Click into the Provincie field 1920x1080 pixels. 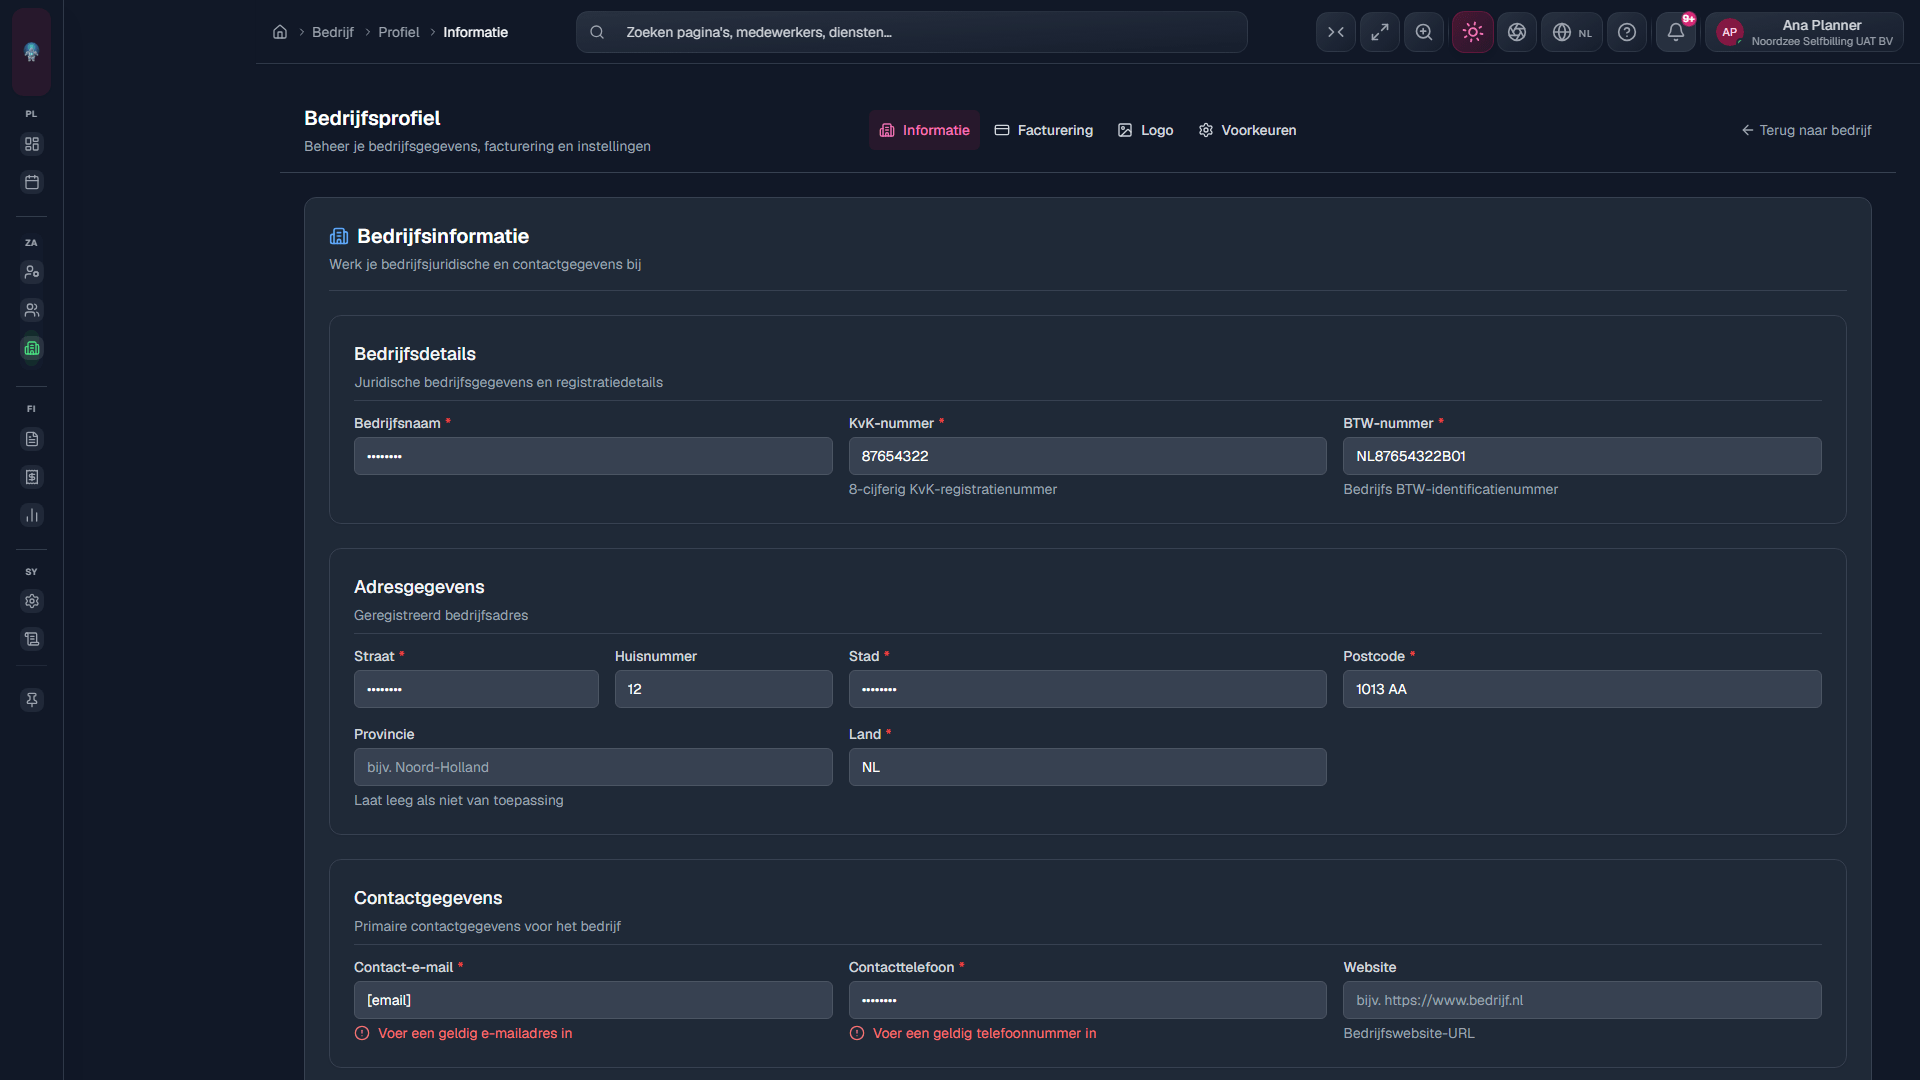(593, 767)
